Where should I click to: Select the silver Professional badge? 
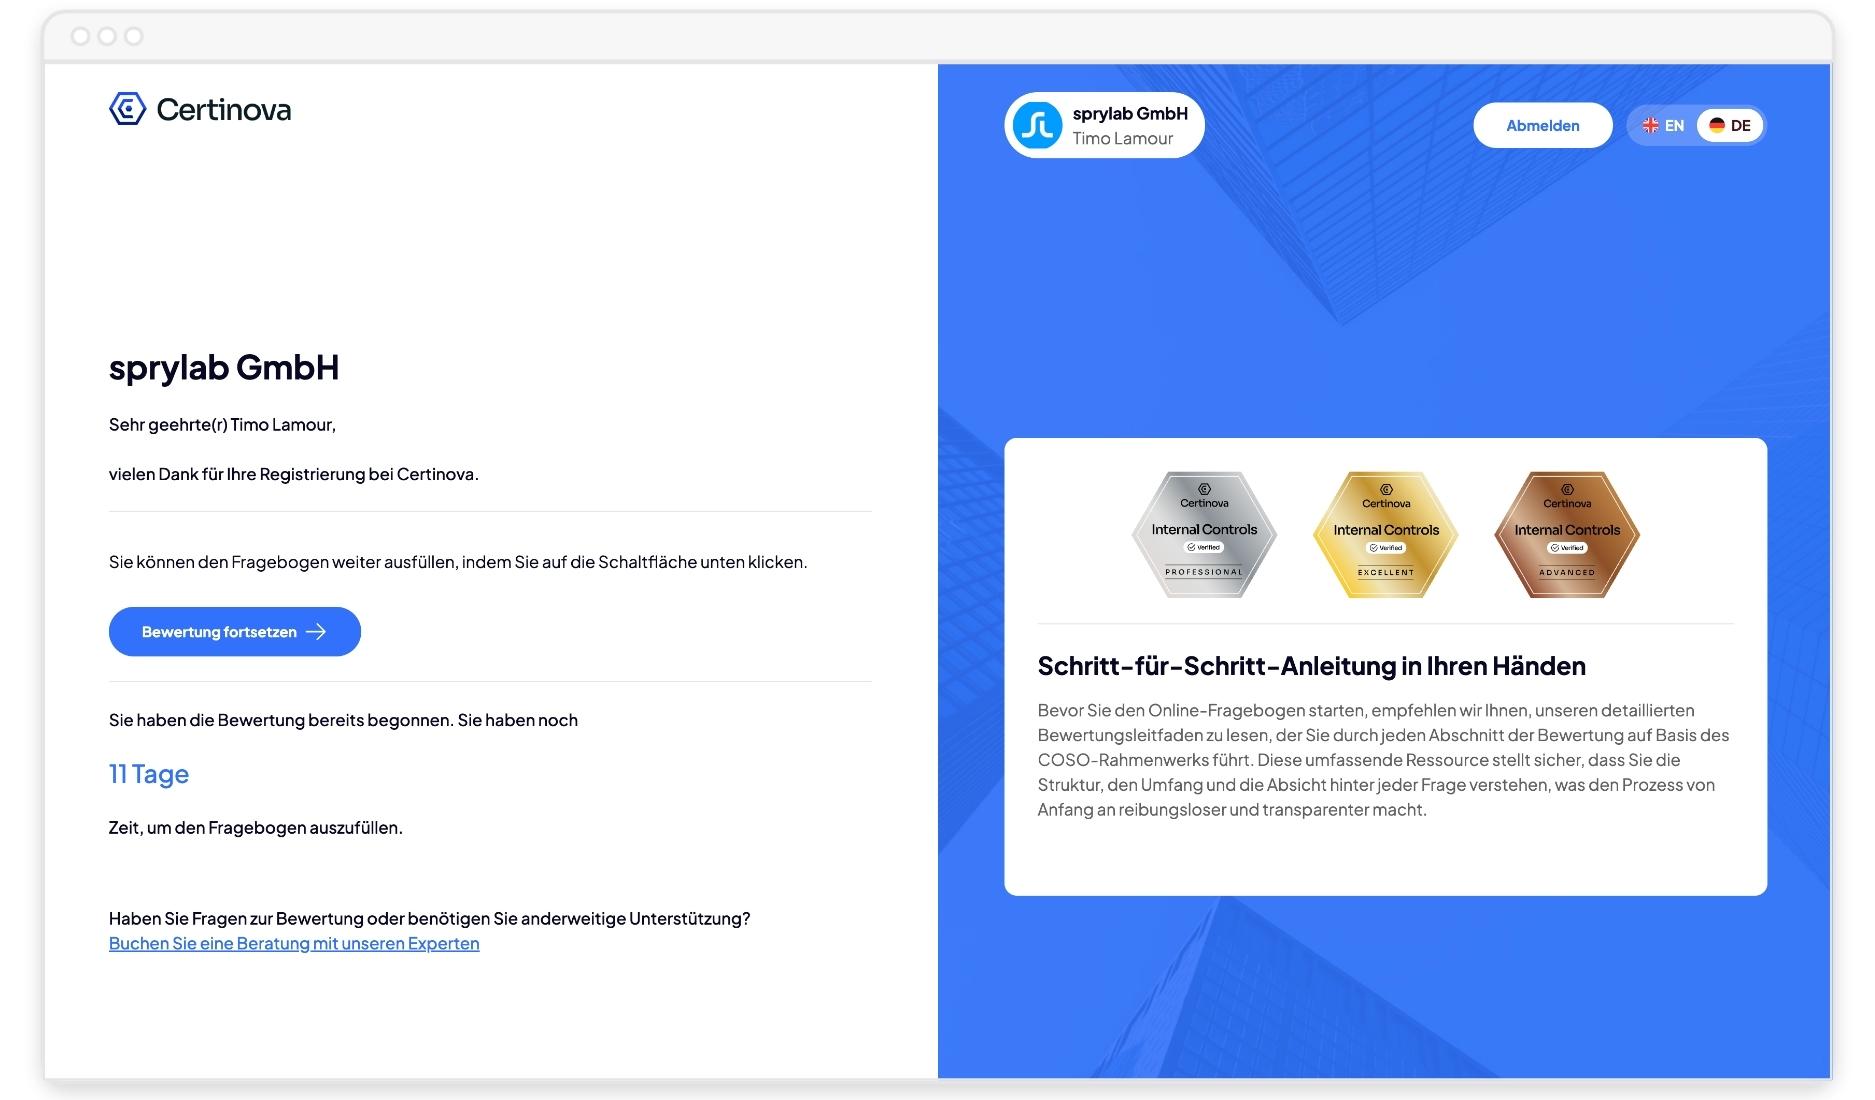click(1204, 535)
